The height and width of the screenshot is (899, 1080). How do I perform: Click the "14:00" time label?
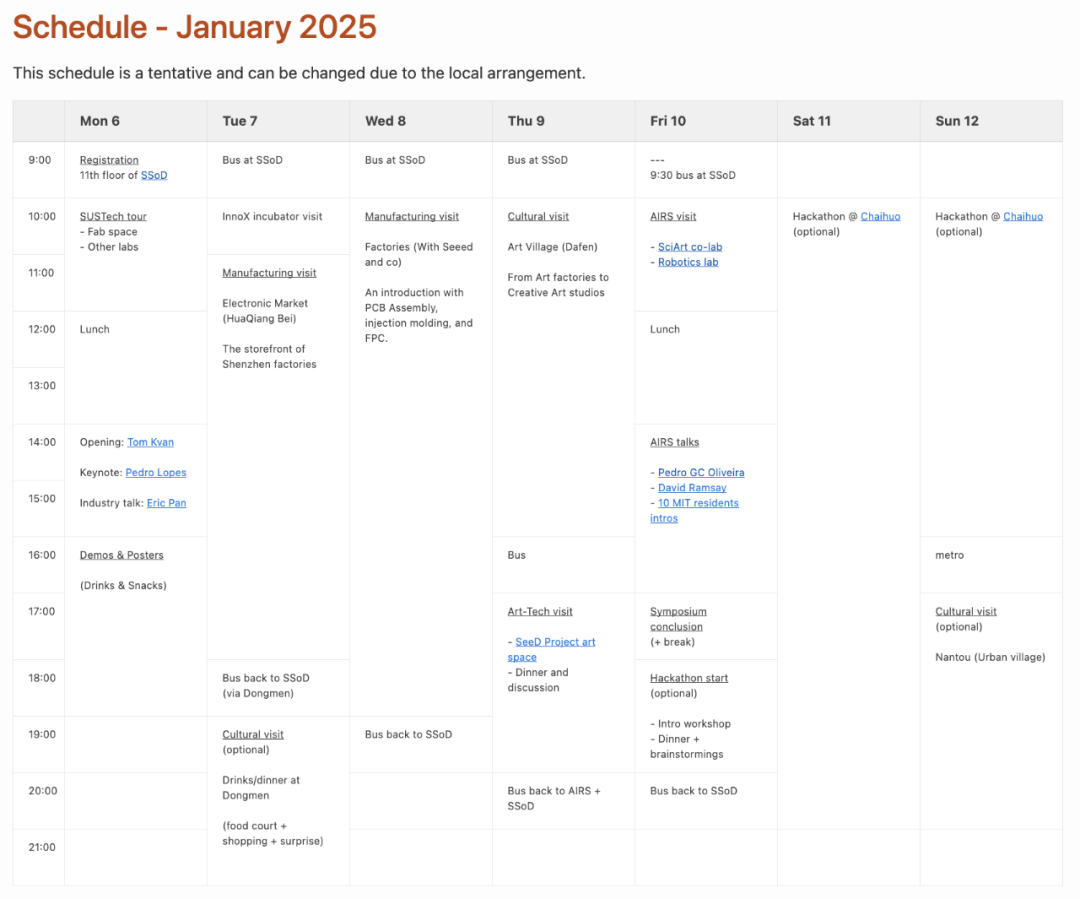42,442
